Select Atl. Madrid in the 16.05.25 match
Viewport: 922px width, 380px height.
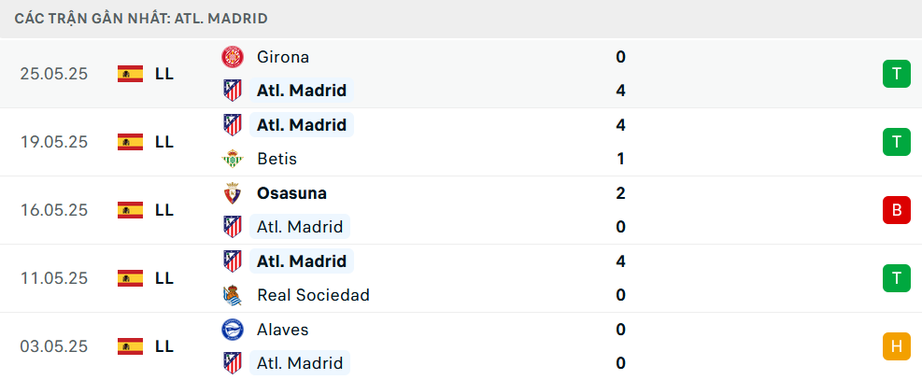tap(300, 226)
